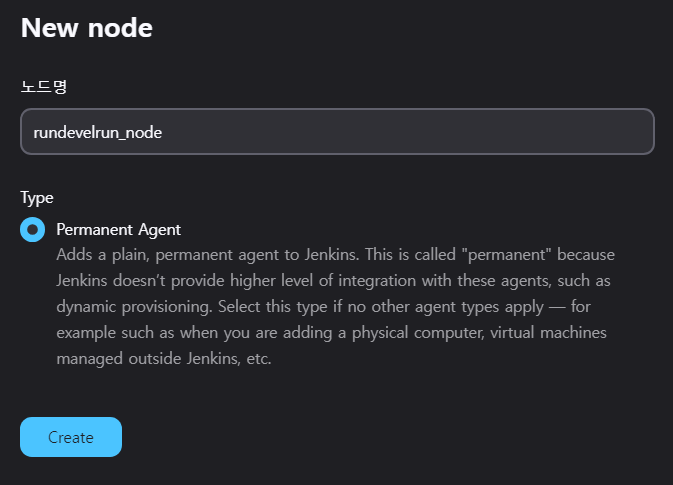Image resolution: width=673 pixels, height=485 pixels.
Task: Select the Permanent Agent radio button
Action: (x=33, y=230)
